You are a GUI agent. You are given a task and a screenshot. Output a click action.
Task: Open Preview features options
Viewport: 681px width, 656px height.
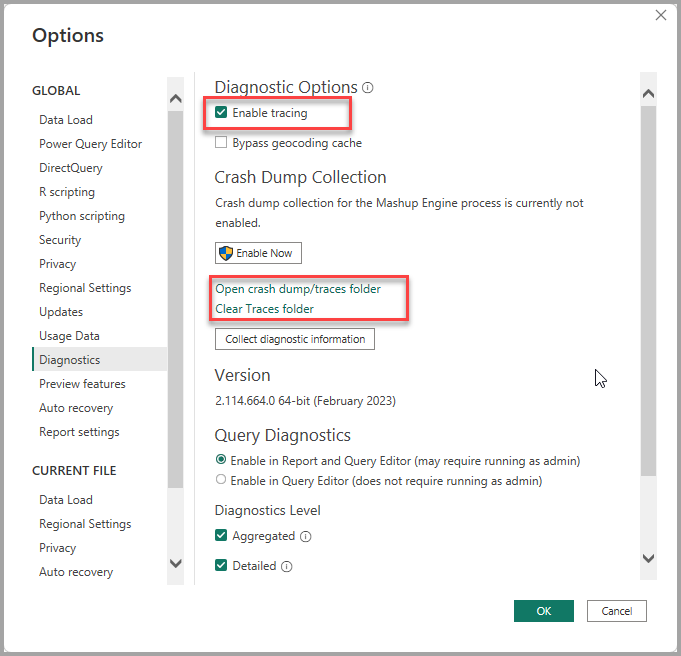tap(82, 384)
